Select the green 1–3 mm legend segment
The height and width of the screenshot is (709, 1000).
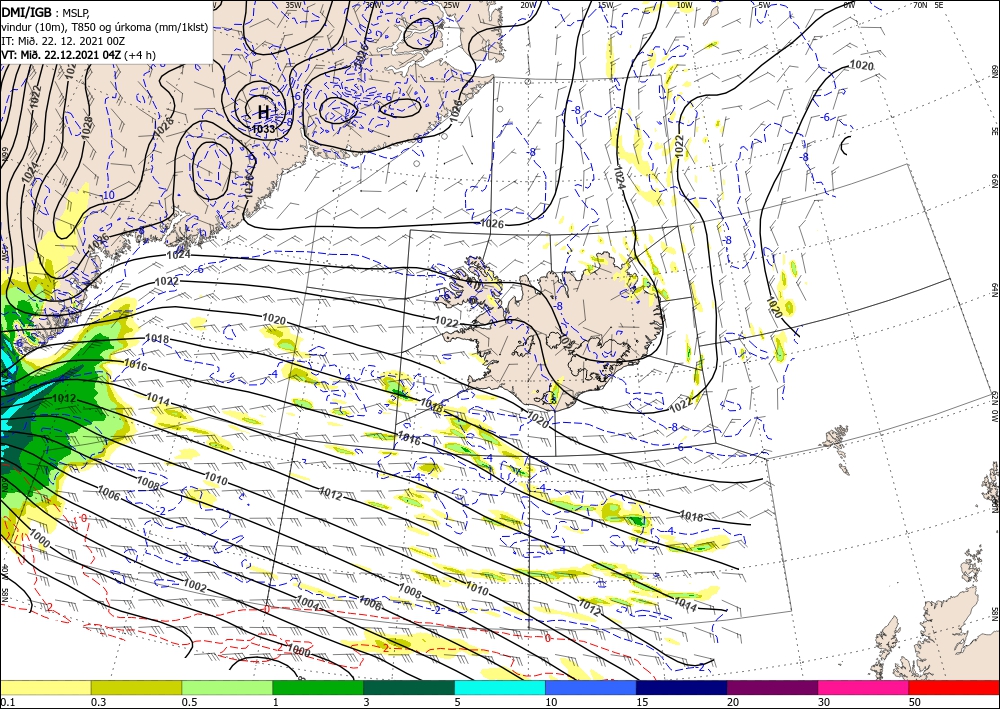pos(318,687)
